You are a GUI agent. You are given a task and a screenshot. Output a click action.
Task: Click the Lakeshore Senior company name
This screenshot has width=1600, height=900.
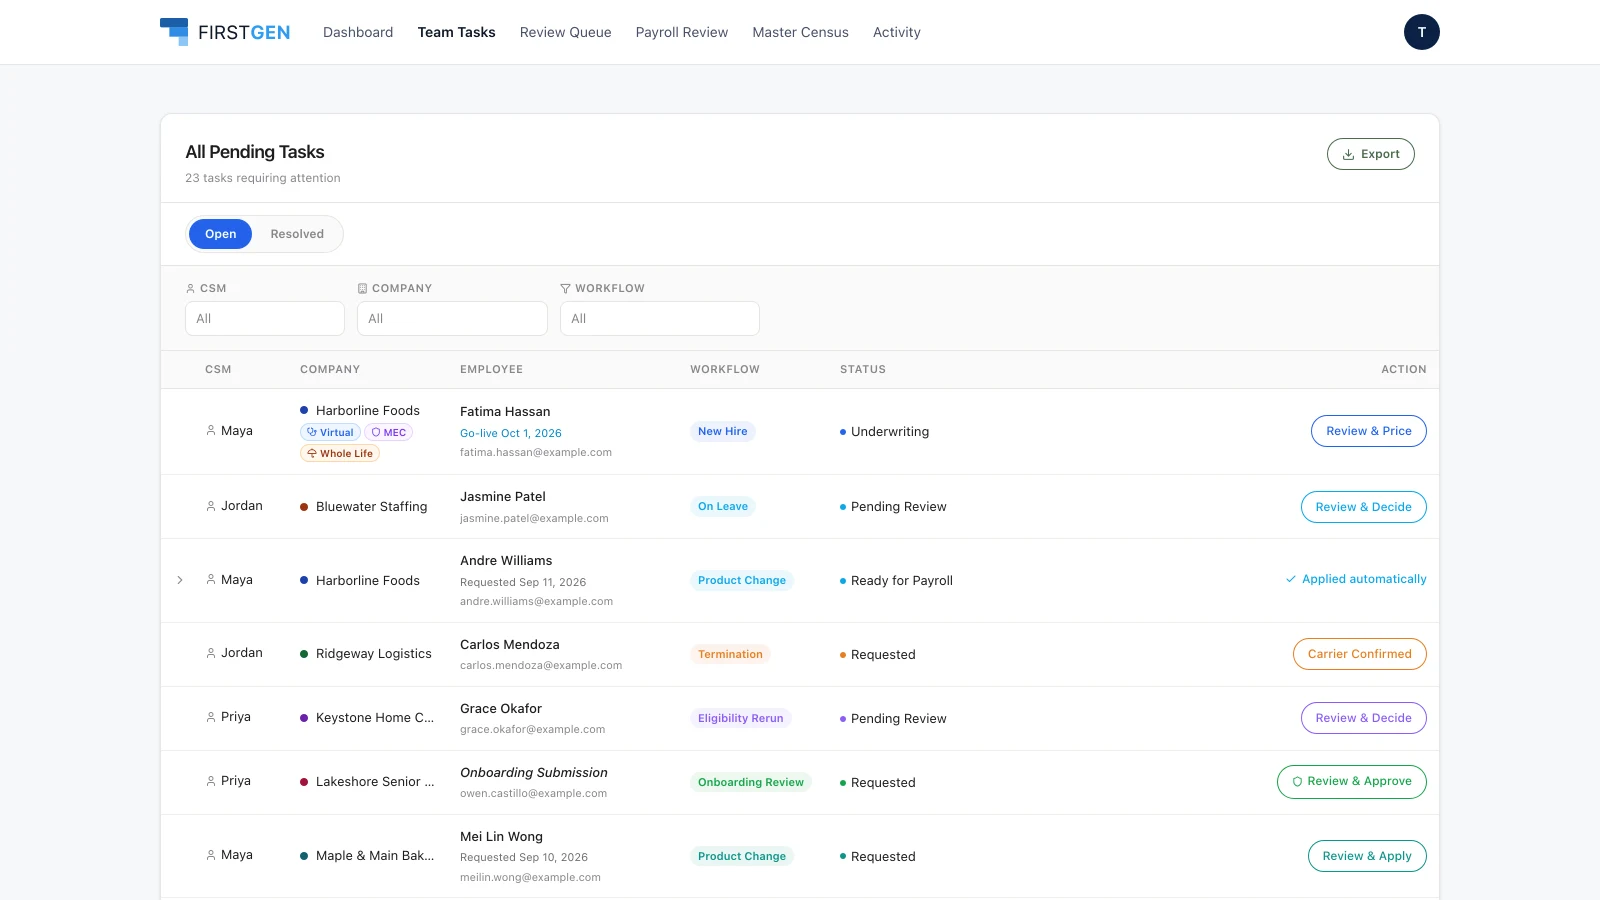point(375,782)
